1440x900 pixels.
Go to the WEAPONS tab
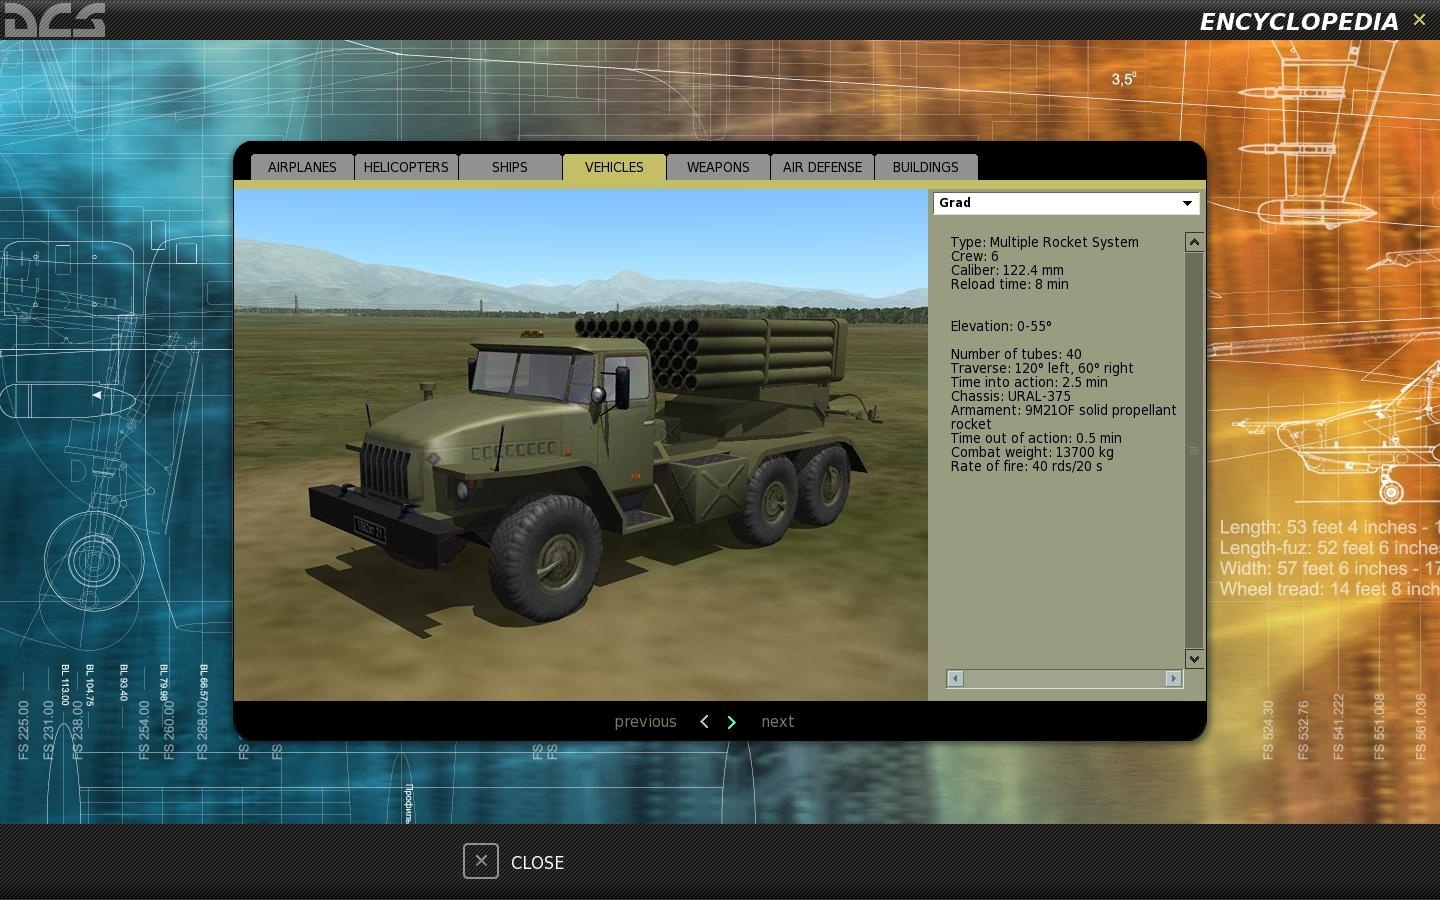(718, 167)
